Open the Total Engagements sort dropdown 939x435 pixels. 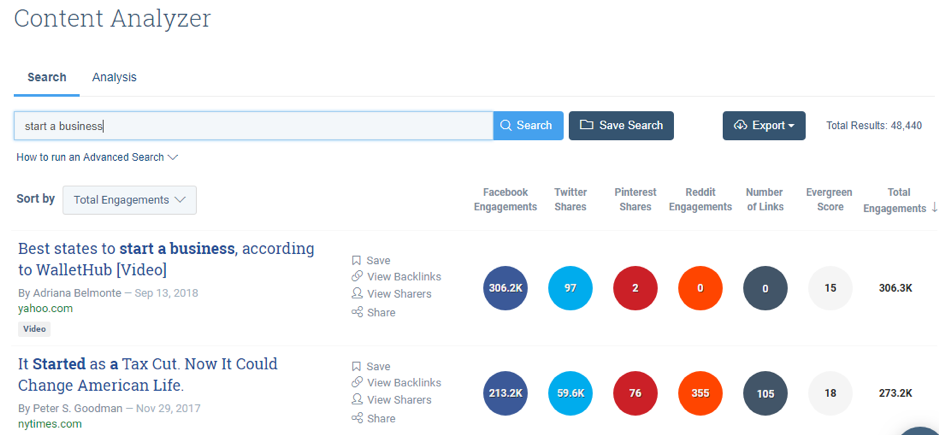click(129, 200)
